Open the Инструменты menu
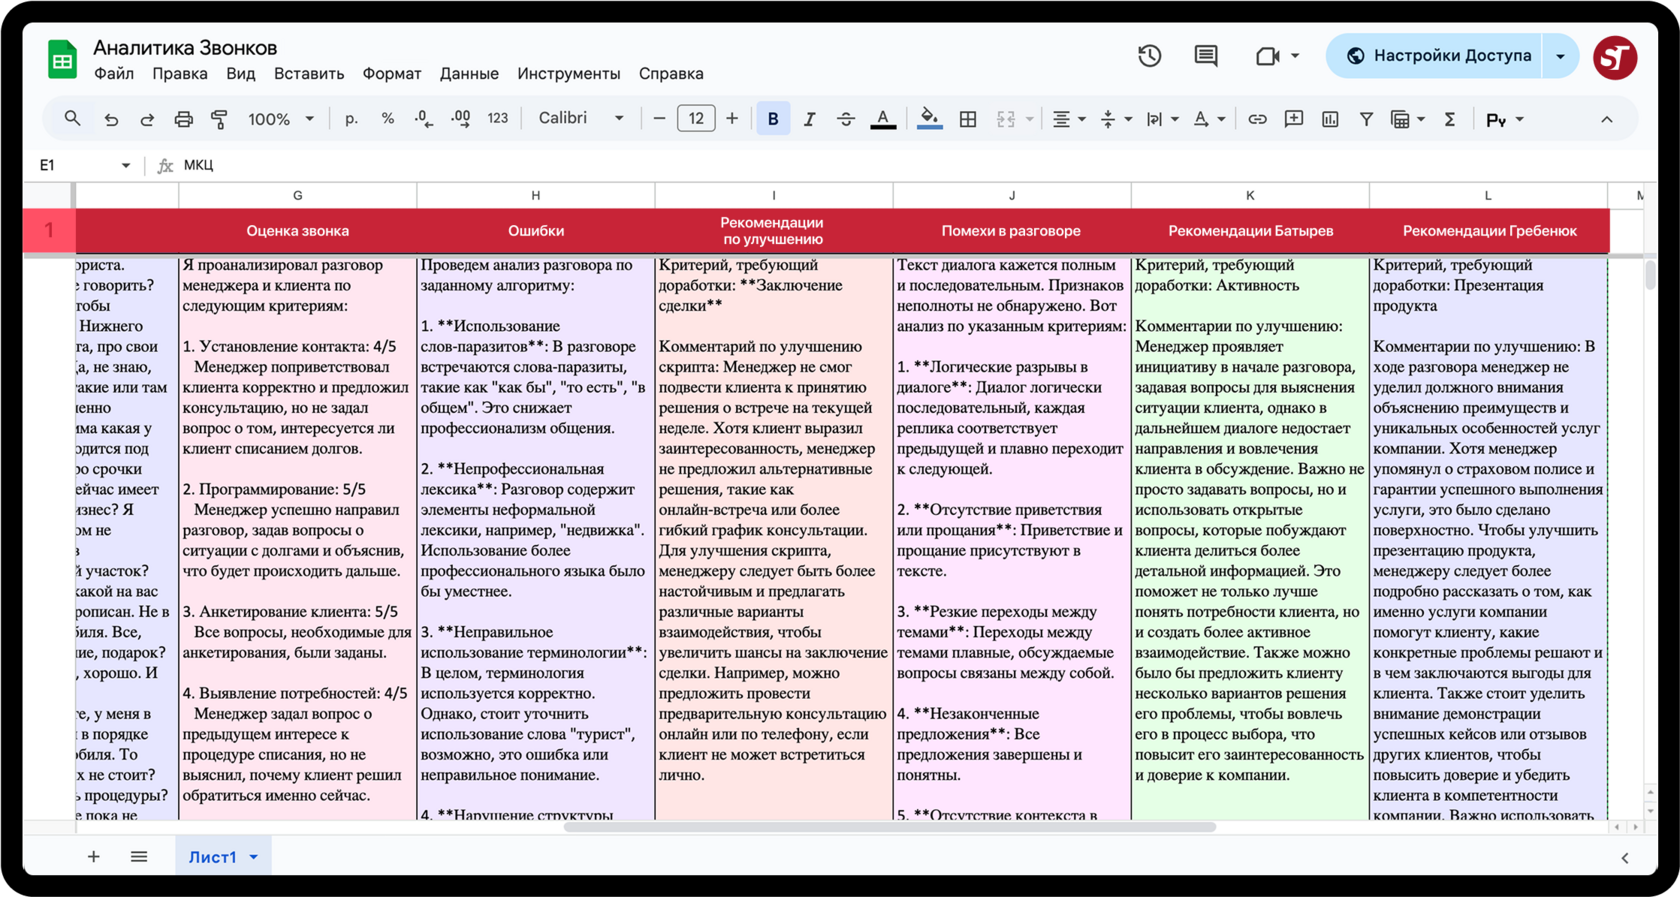Screen dimensions: 1680x897 [569, 74]
